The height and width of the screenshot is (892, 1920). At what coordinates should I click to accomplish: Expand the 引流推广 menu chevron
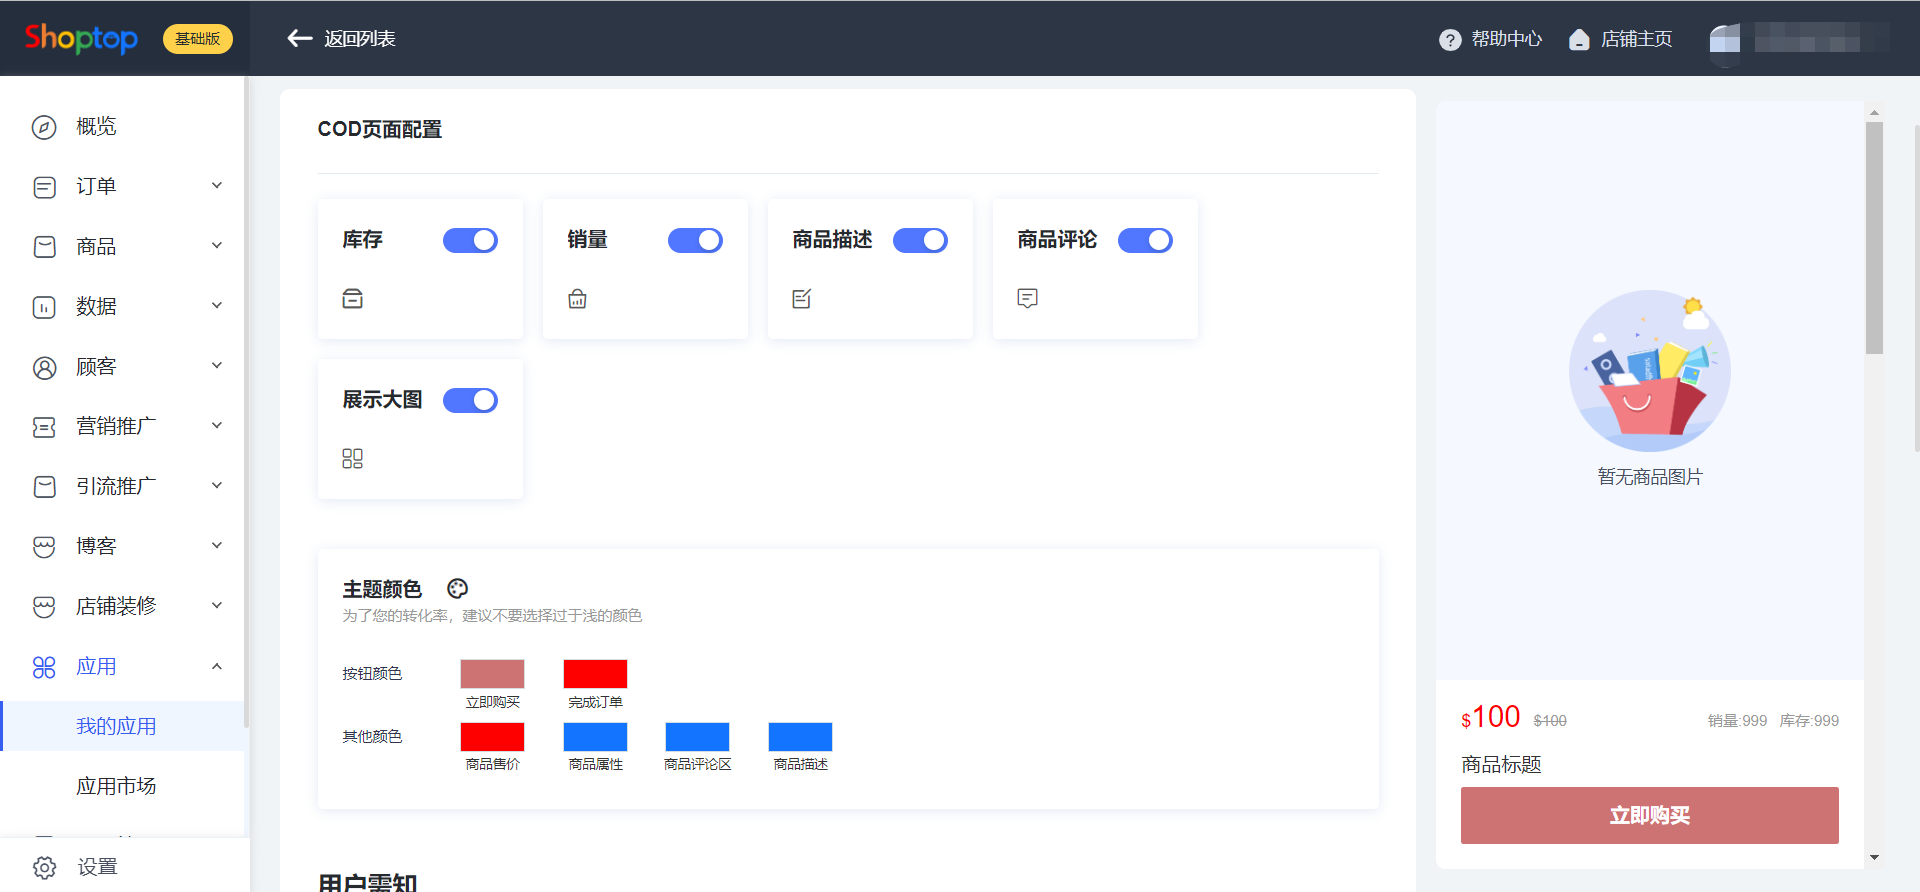click(x=217, y=486)
